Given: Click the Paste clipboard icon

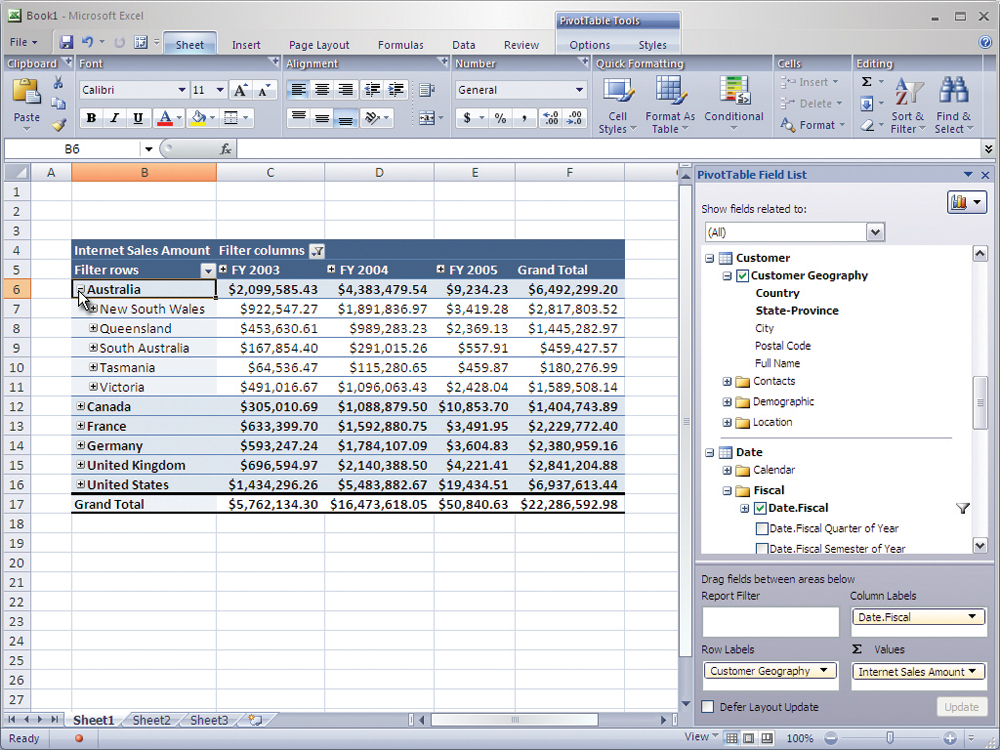Looking at the screenshot, I should click(26, 92).
